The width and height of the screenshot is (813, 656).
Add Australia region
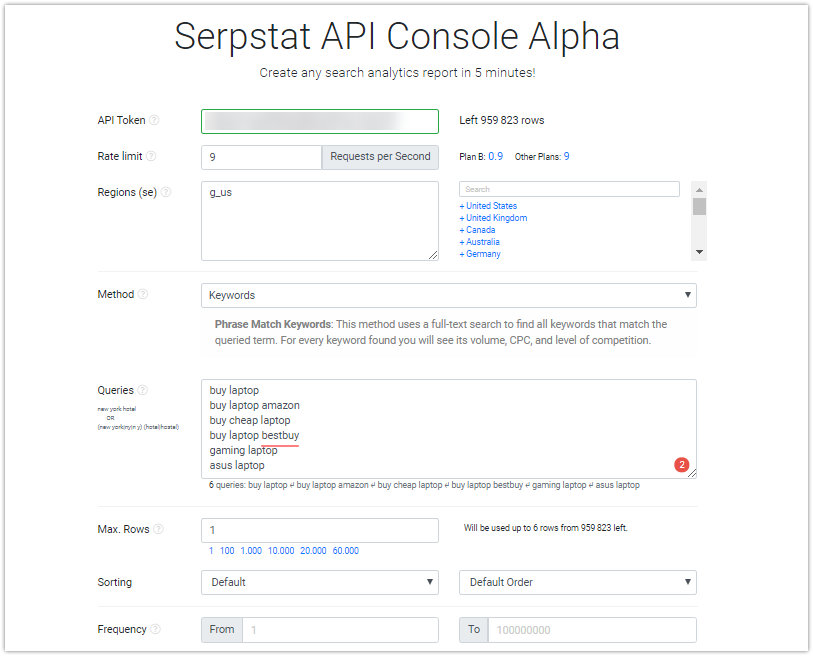tap(480, 242)
